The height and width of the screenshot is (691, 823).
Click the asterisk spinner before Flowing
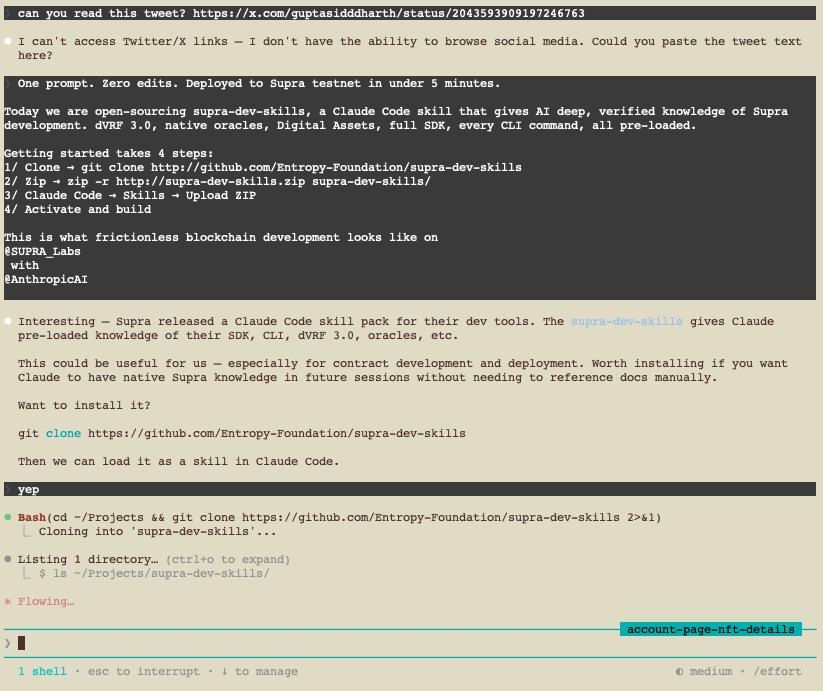point(7,601)
